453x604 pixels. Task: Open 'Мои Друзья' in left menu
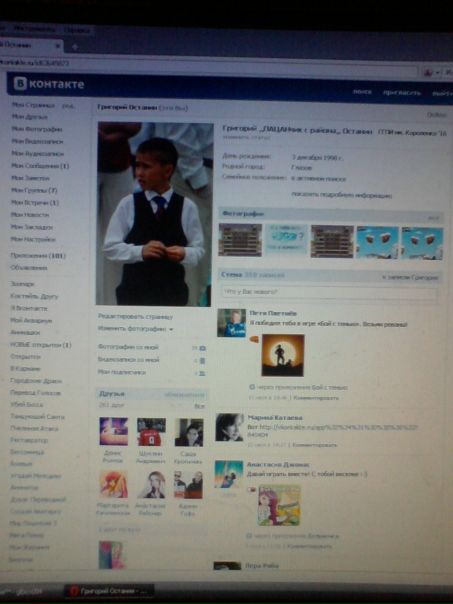click(30, 117)
